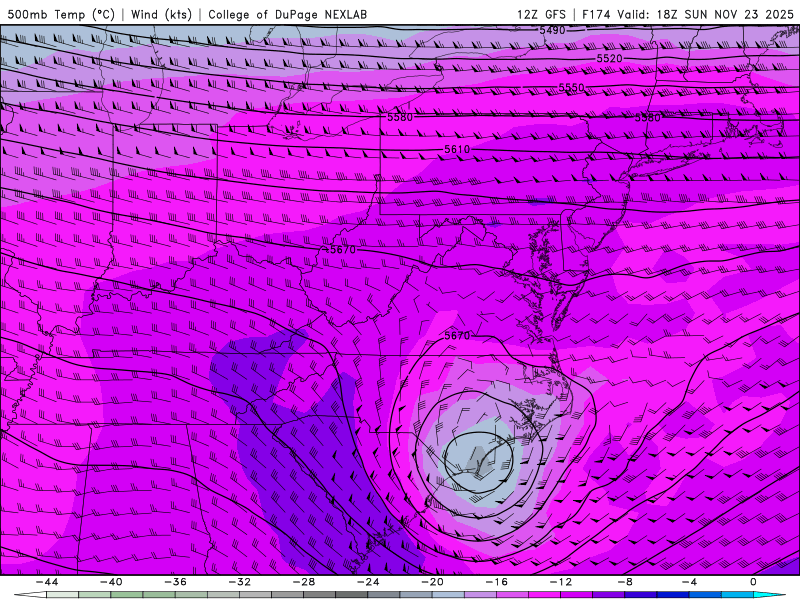Click the "12Z GFS" model run label
This screenshot has height=600, width=800.
[540, 14]
